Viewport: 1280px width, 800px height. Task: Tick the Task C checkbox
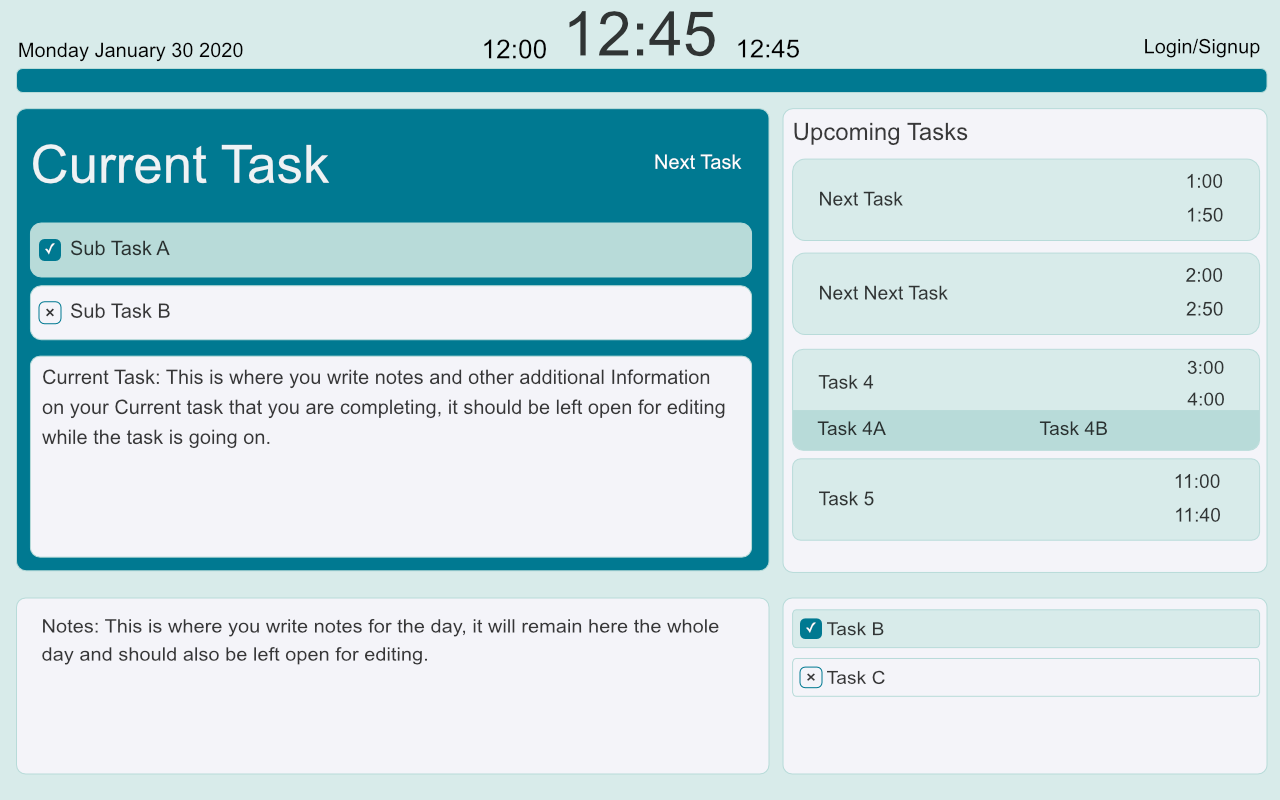[x=811, y=678]
